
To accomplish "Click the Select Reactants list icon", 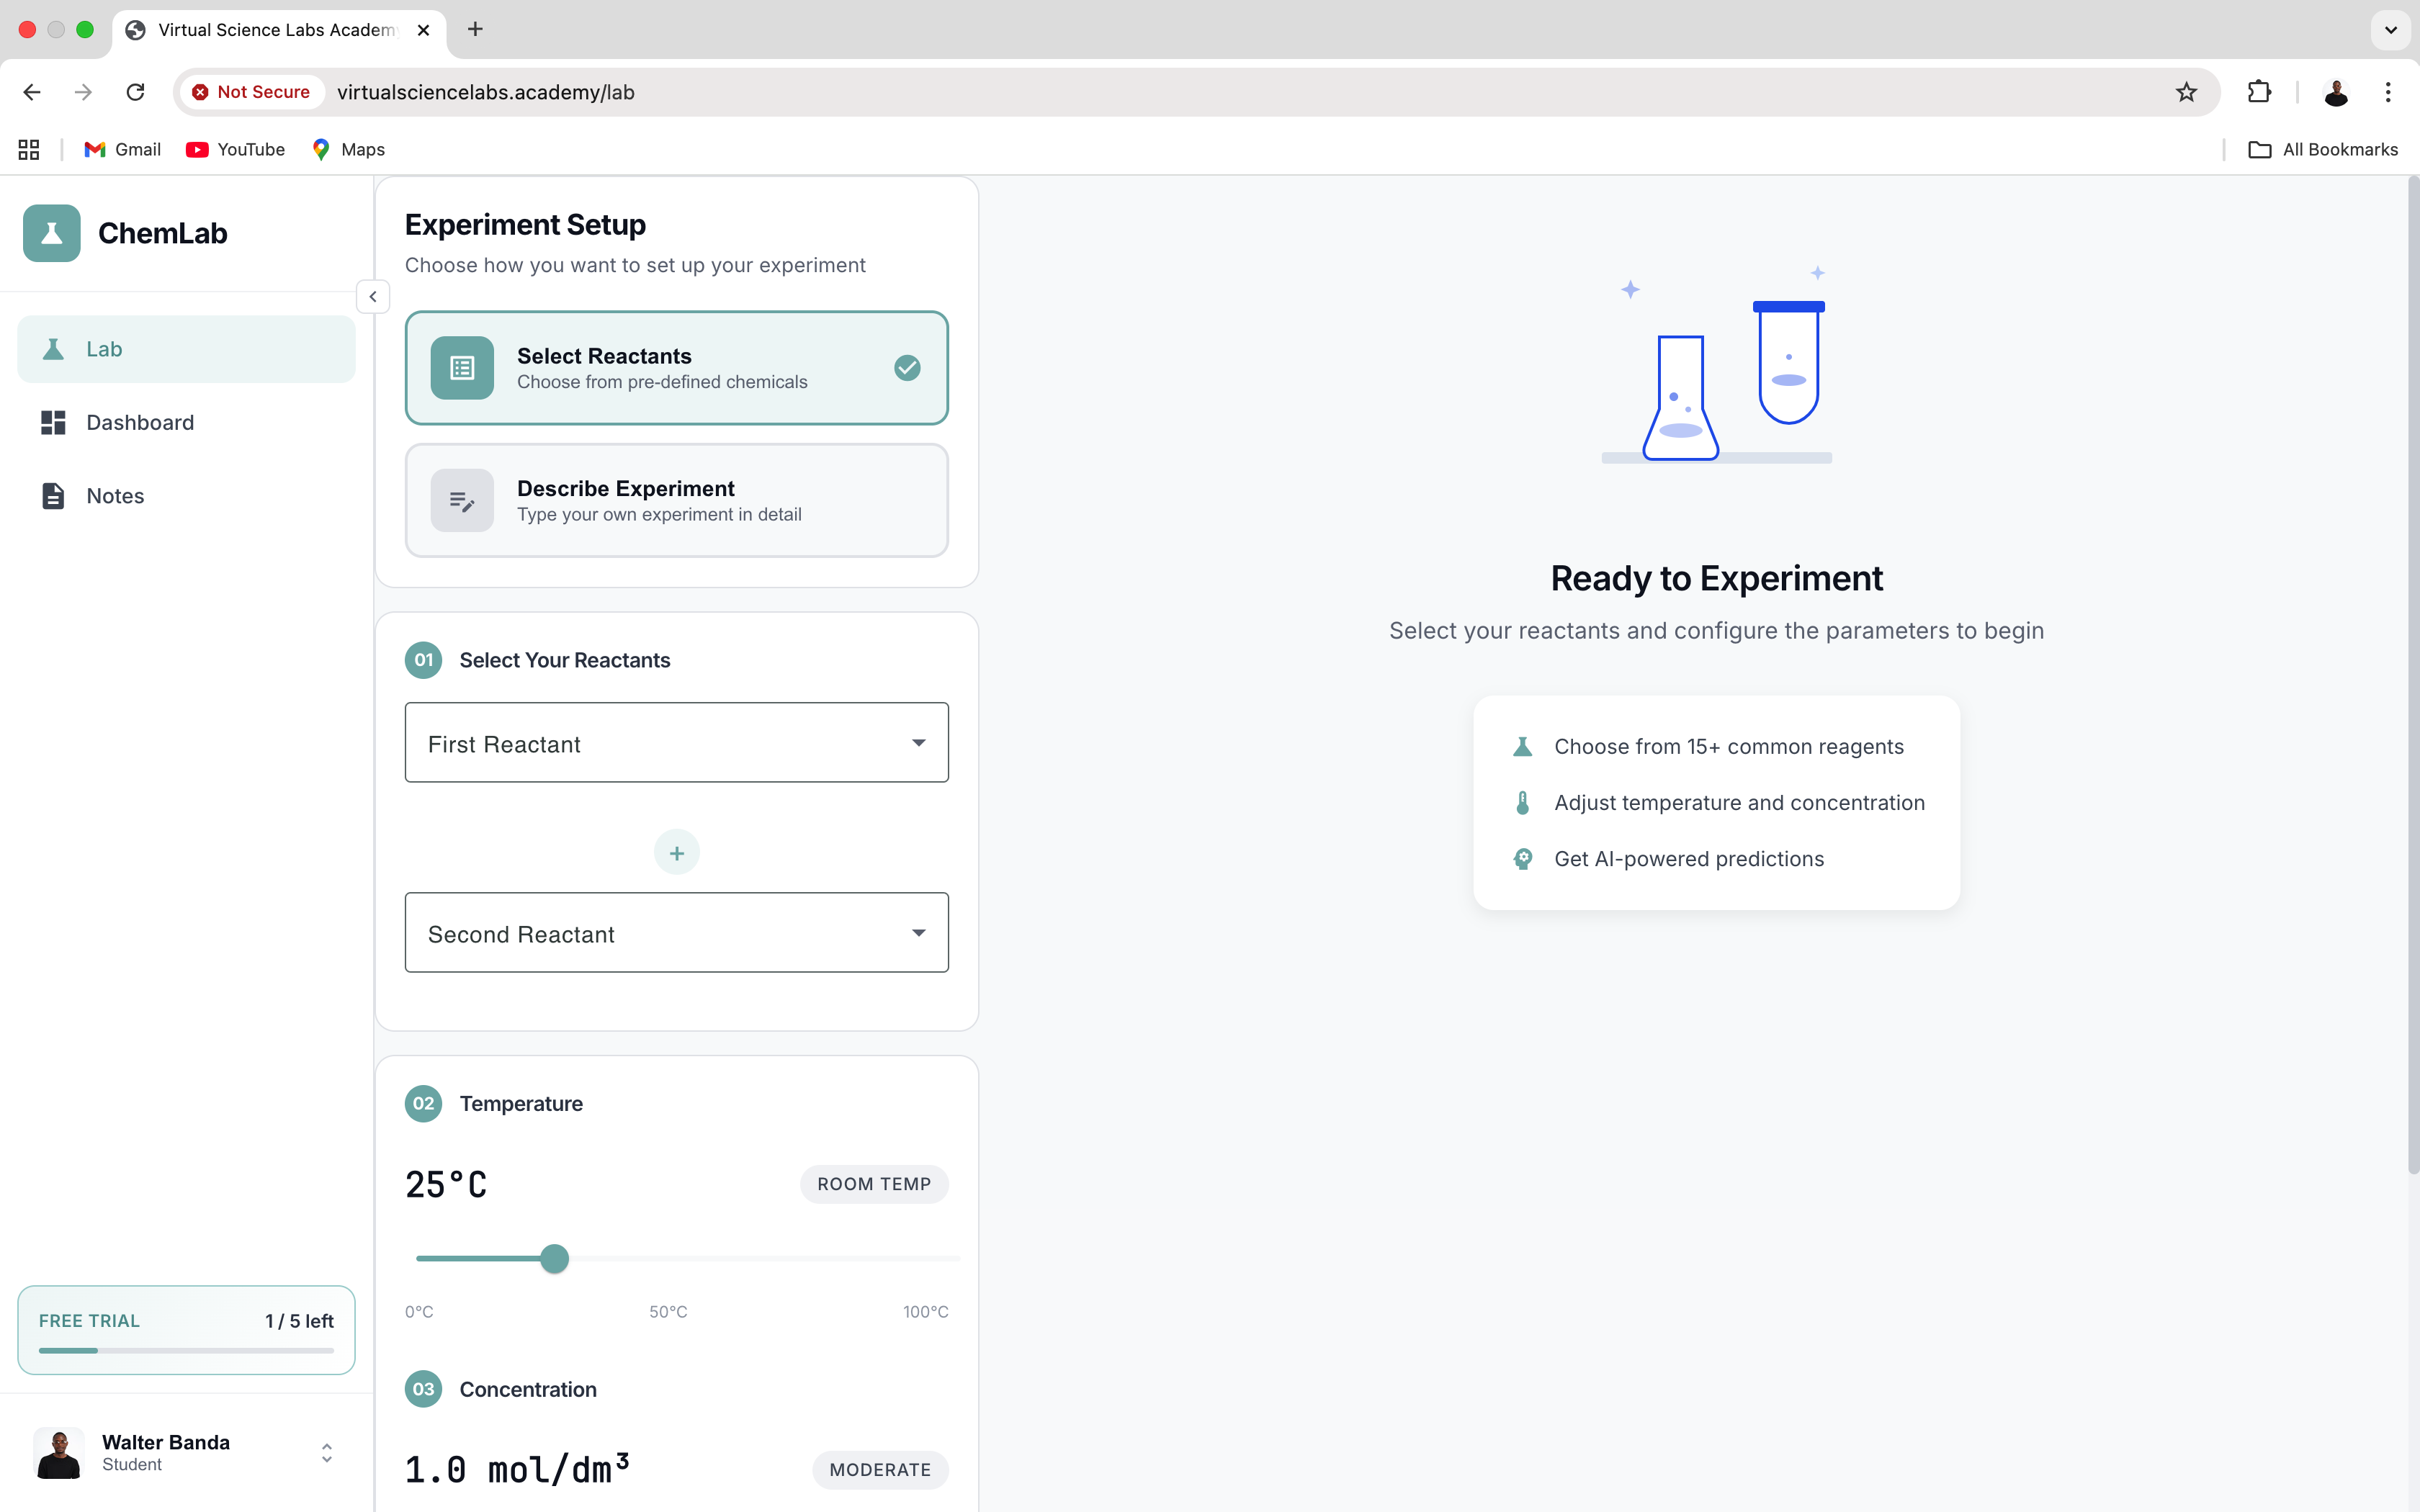I will click(x=462, y=368).
